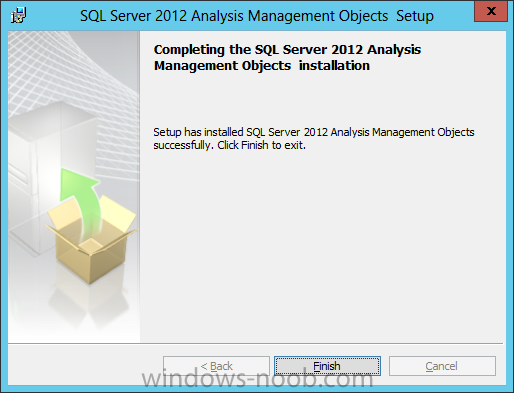Close the setup window with the X
This screenshot has width=514, height=393.
click(491, 11)
